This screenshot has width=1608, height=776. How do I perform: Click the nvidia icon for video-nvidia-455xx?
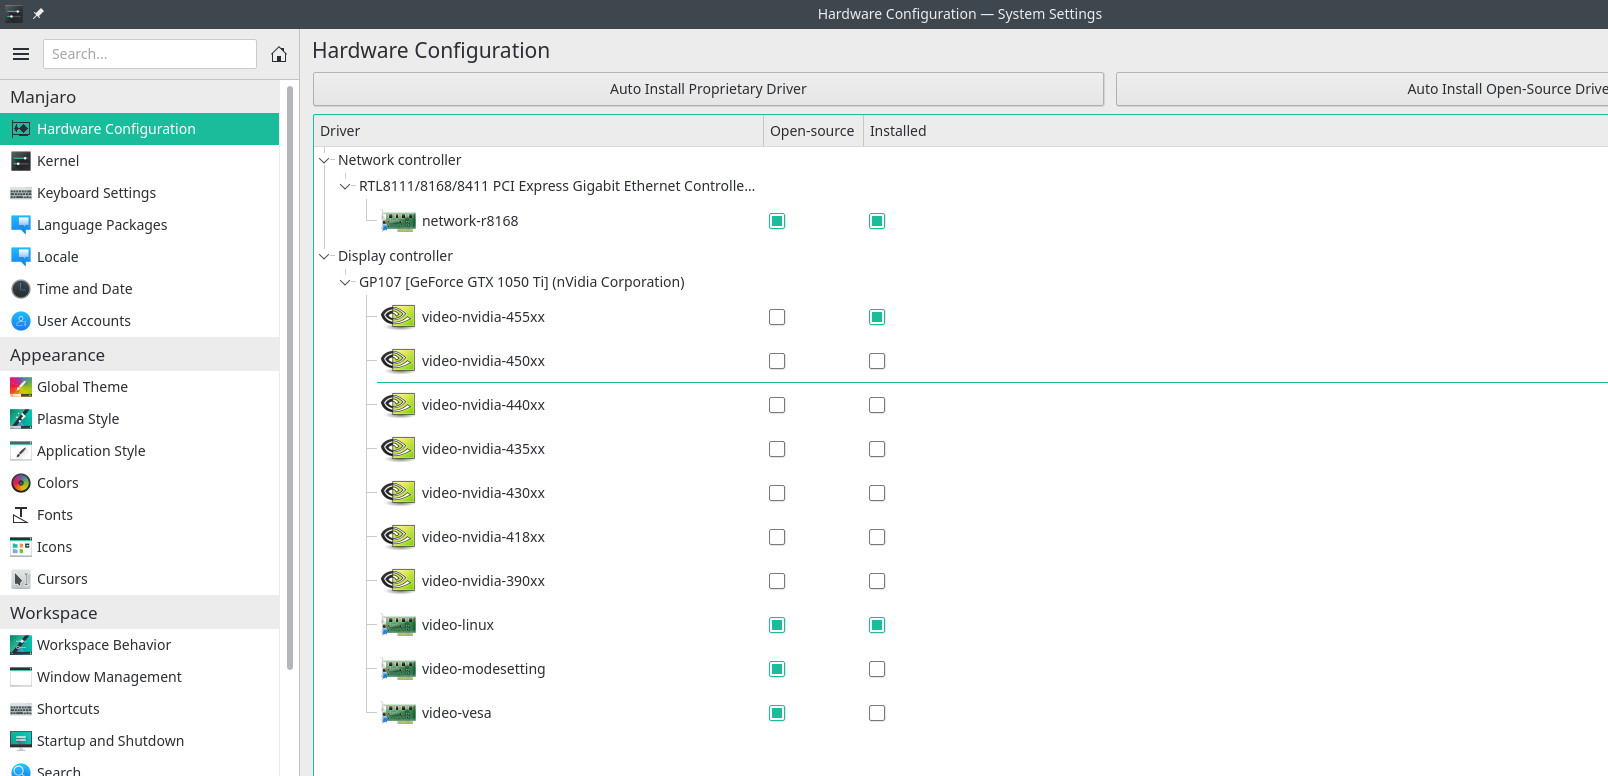tap(398, 317)
